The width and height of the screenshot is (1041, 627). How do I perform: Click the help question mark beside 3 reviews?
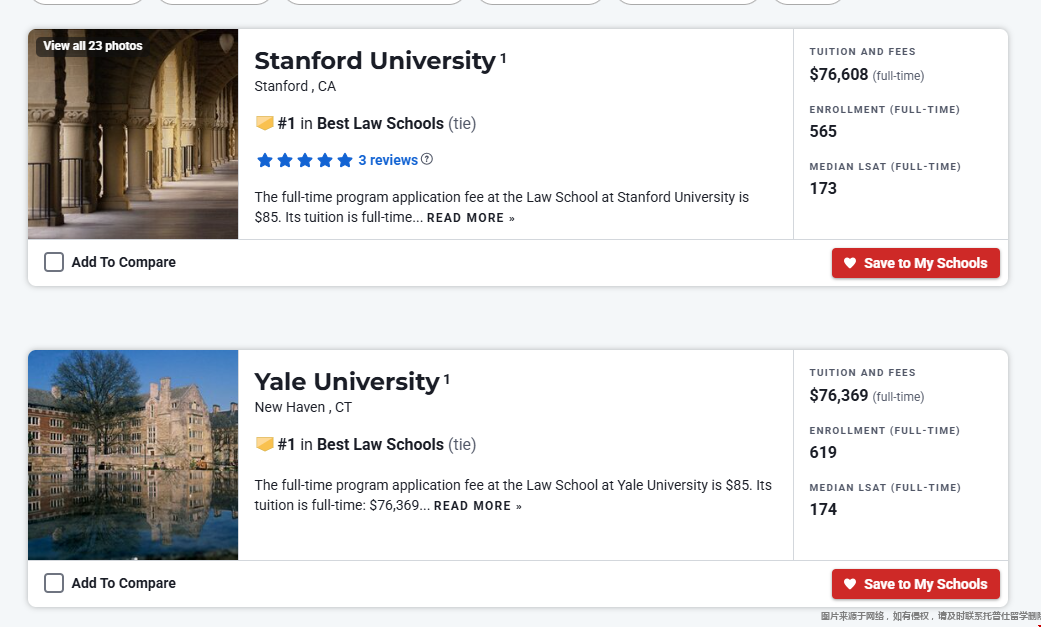[427, 159]
